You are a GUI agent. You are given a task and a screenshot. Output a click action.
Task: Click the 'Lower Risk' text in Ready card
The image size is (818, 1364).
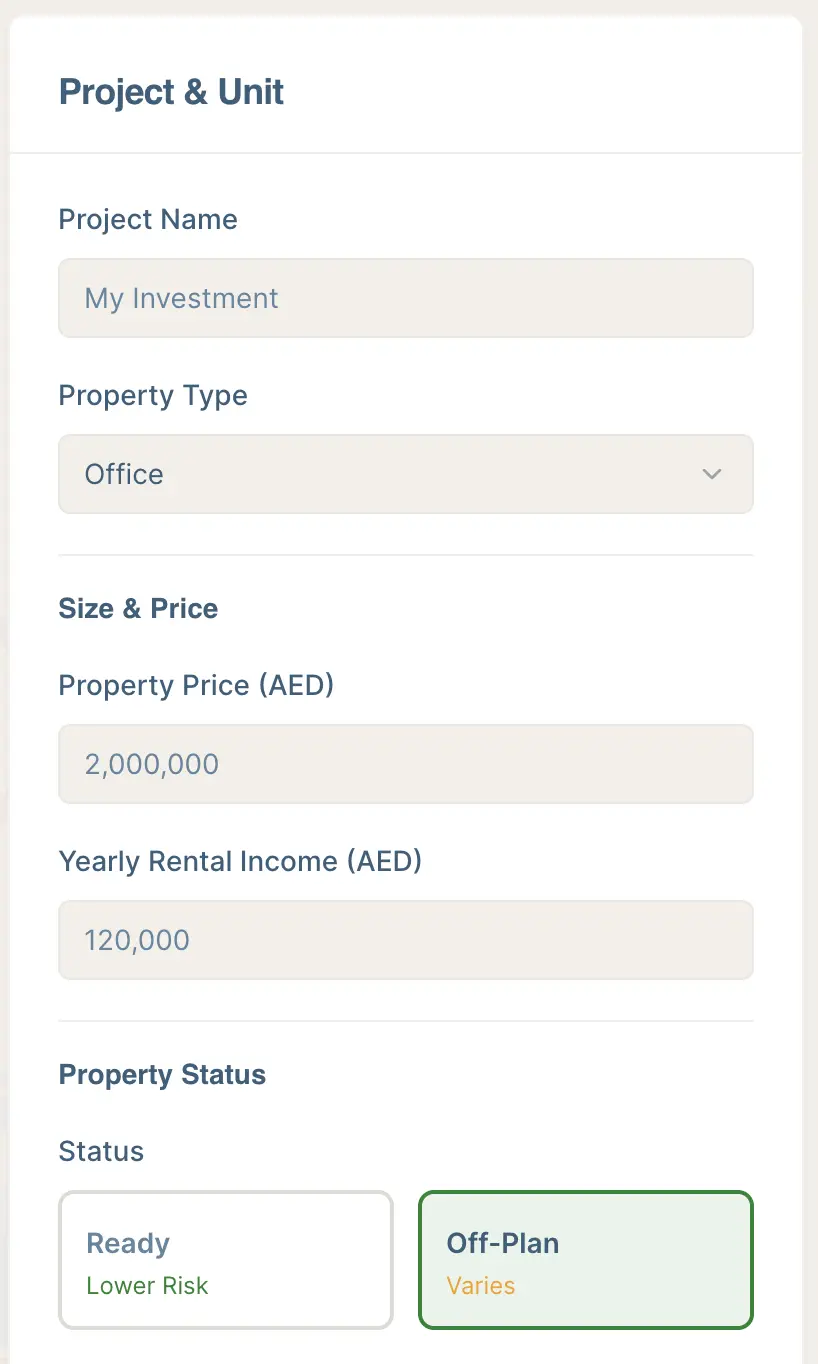pyautogui.click(x=147, y=1286)
